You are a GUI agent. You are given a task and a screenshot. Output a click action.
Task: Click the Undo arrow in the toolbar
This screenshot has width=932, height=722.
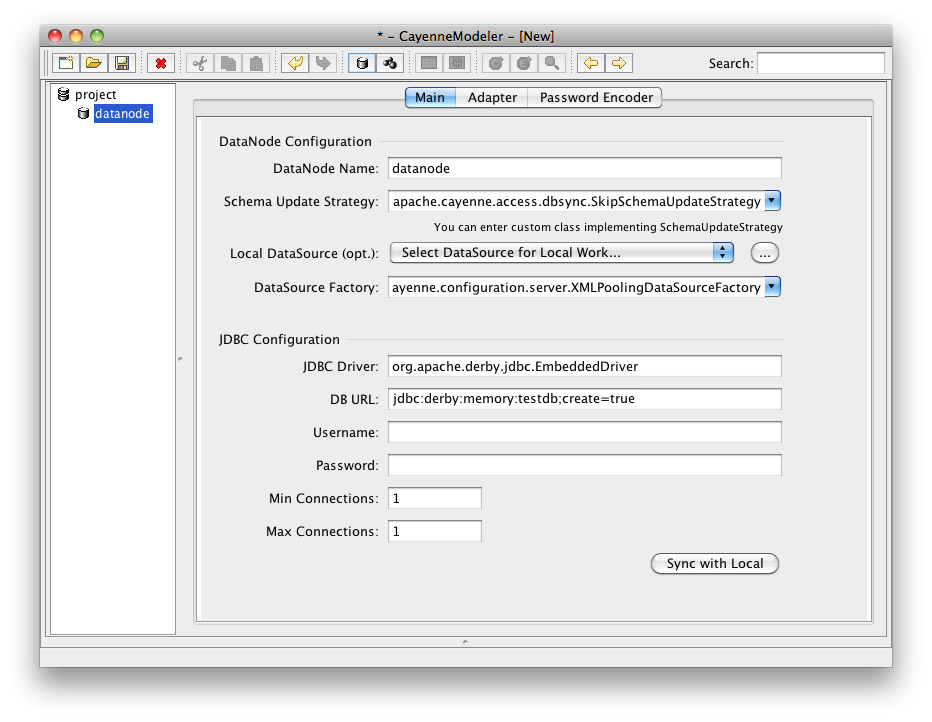[x=295, y=63]
